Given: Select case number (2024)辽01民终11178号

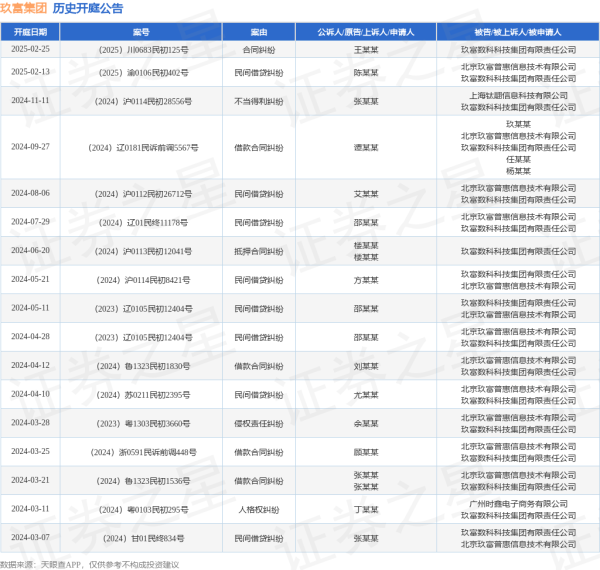Looking at the screenshot, I should 143,223.
